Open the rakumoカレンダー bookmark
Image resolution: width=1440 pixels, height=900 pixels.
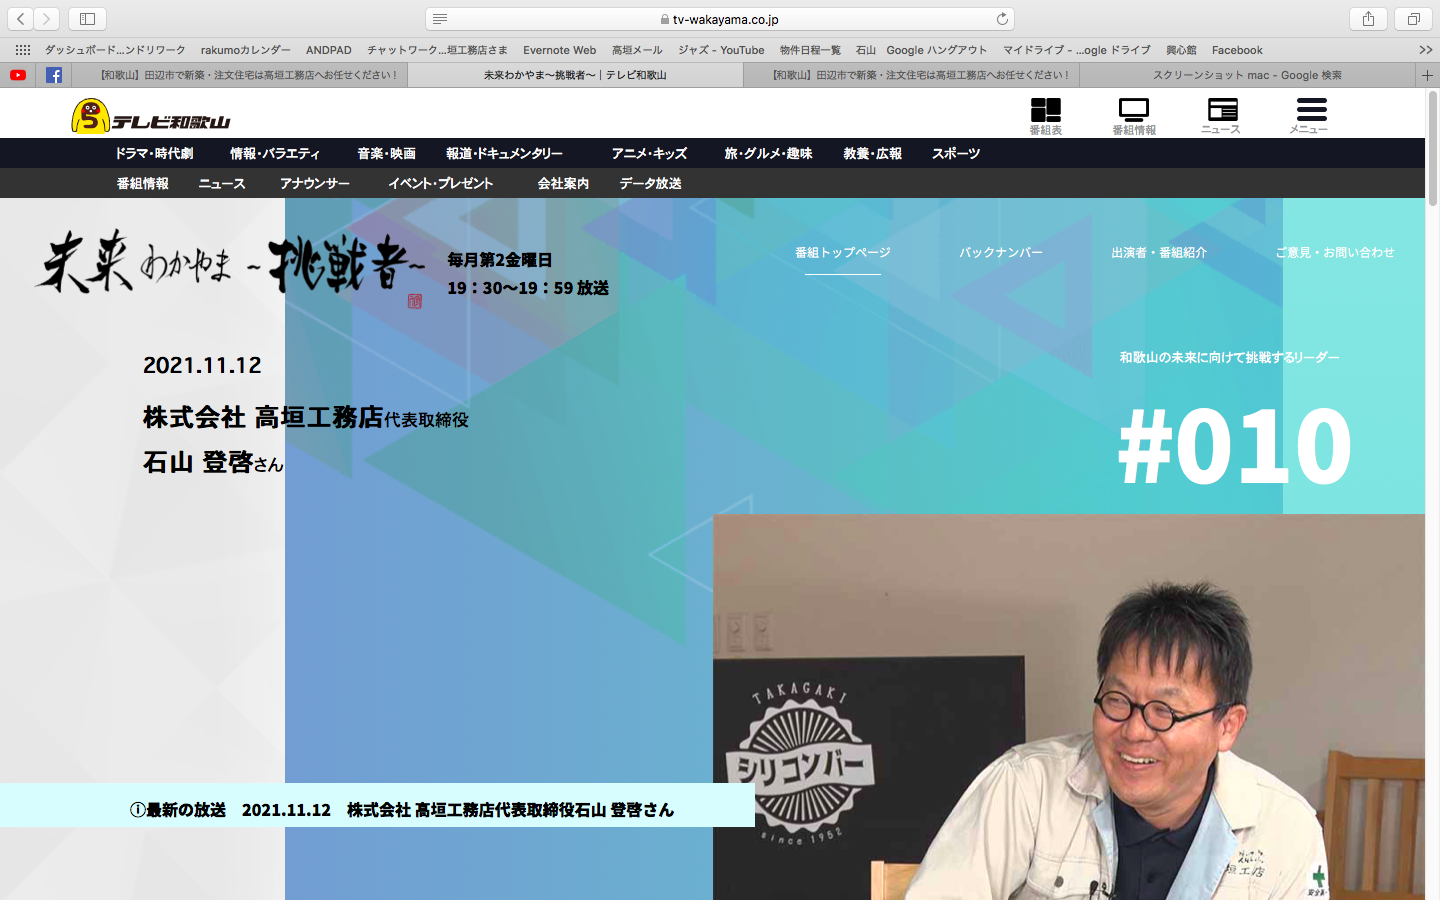click(x=246, y=50)
